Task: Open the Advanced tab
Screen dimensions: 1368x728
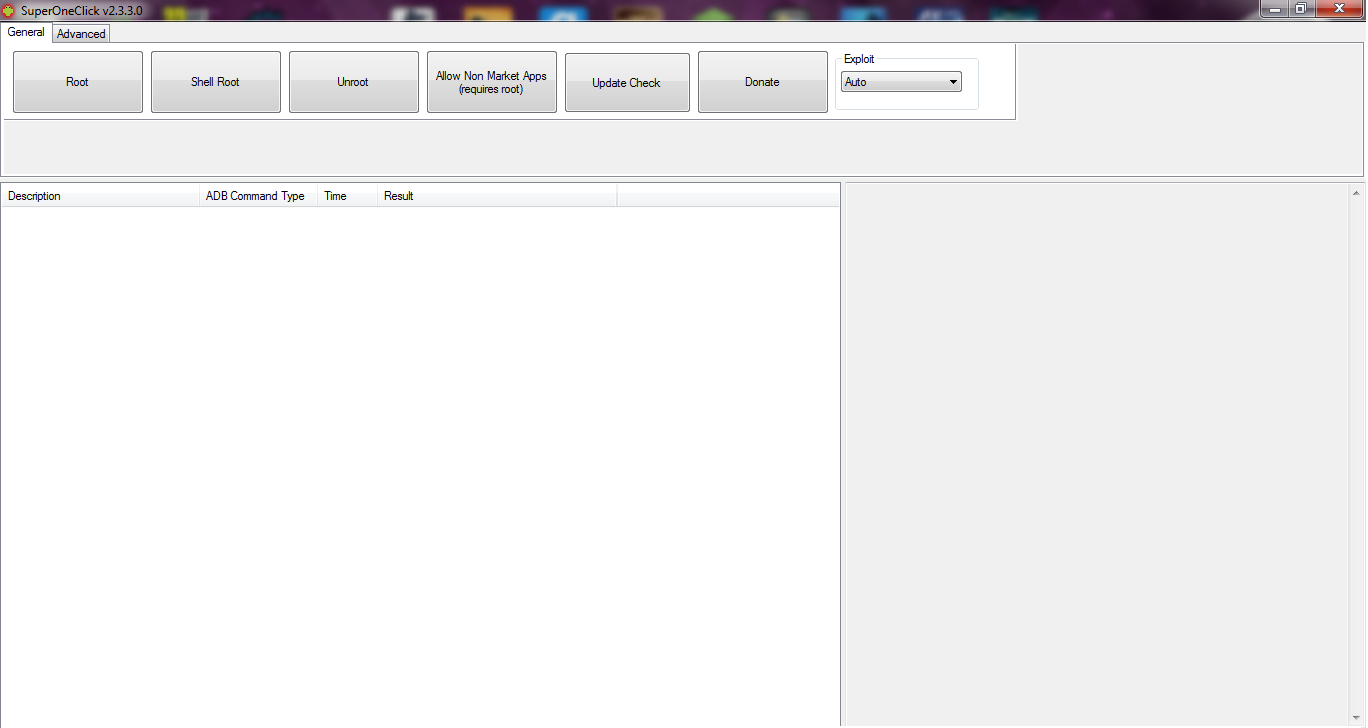Action: point(81,34)
